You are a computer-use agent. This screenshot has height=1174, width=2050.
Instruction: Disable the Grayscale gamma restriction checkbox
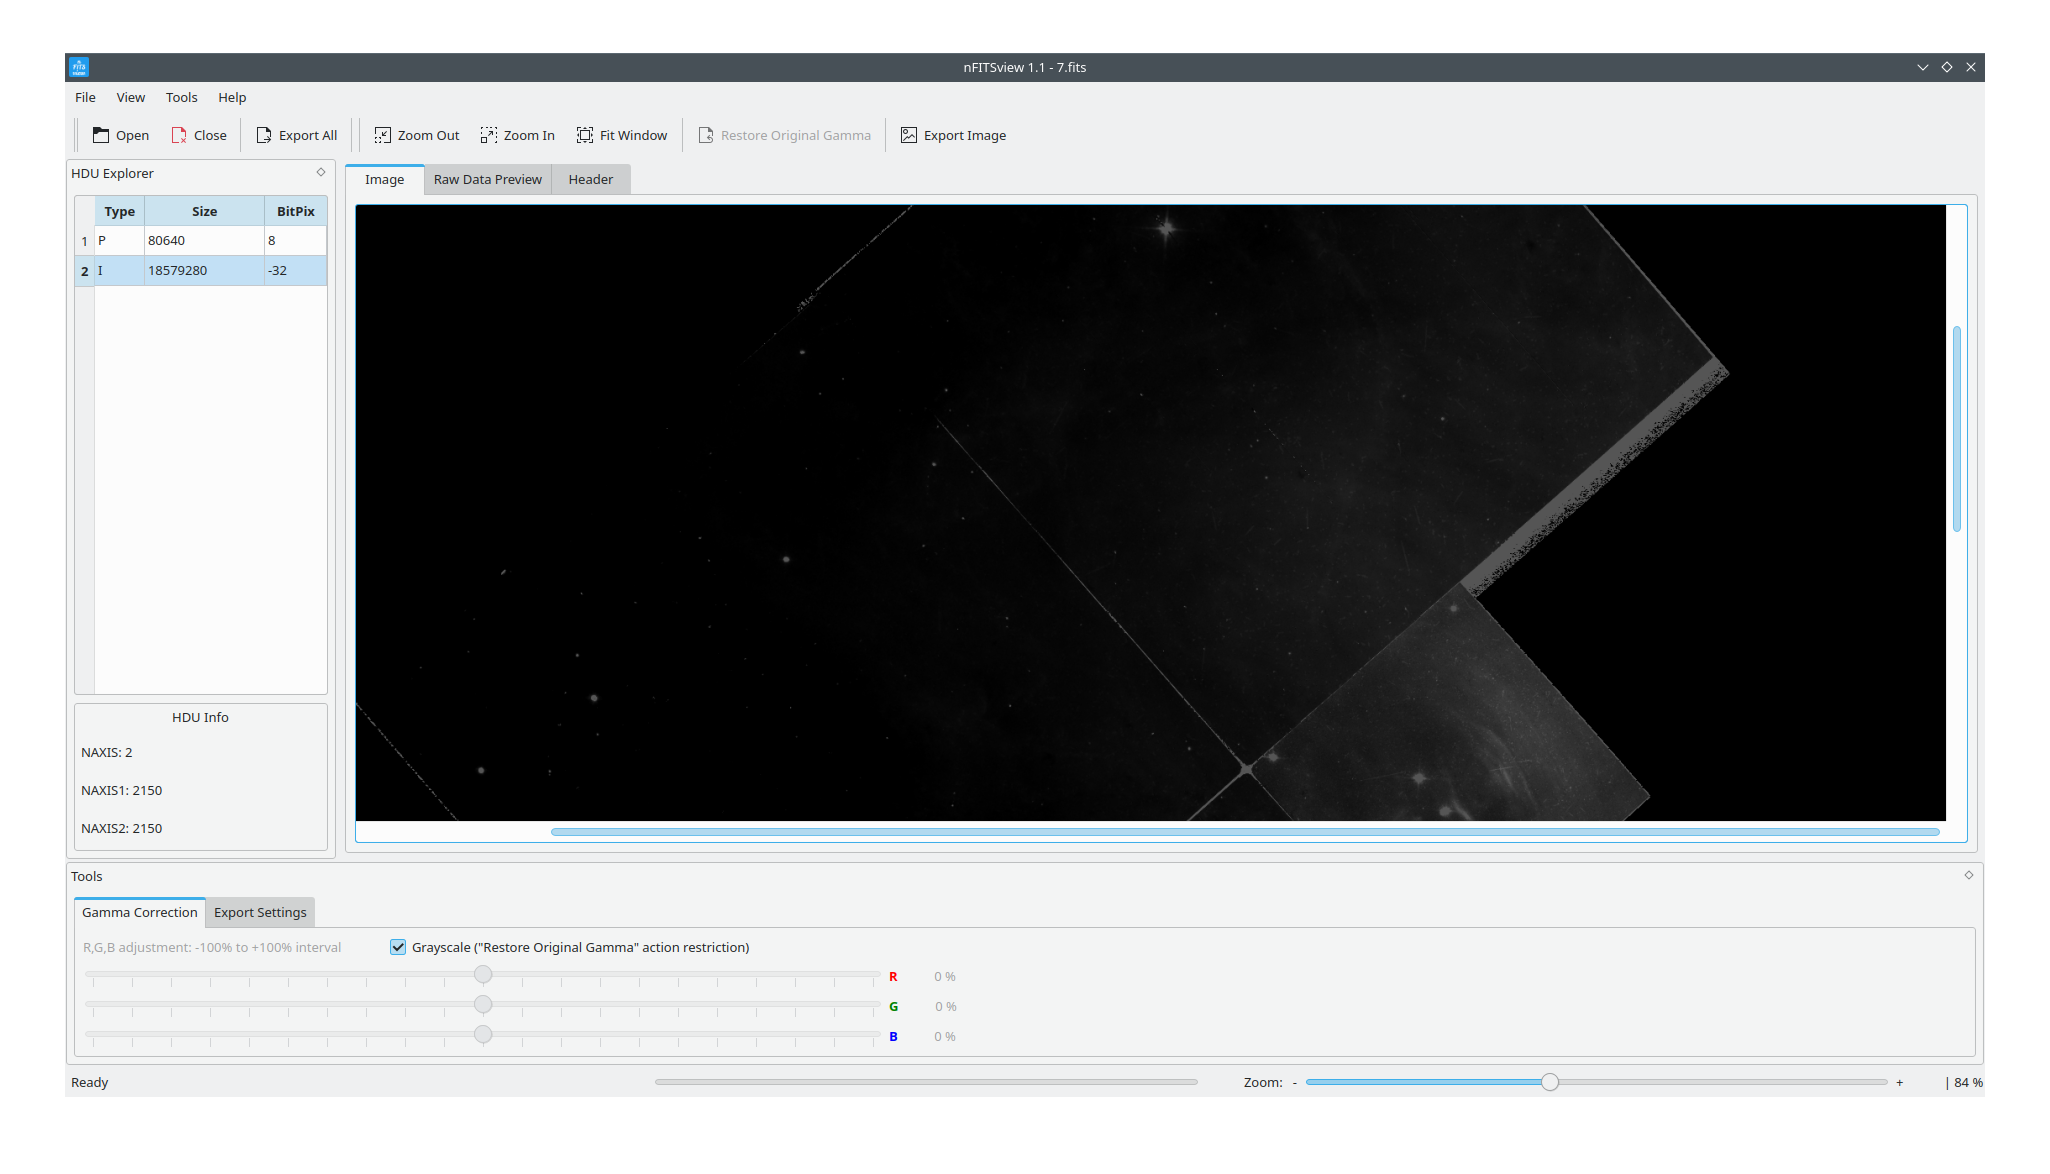398,947
